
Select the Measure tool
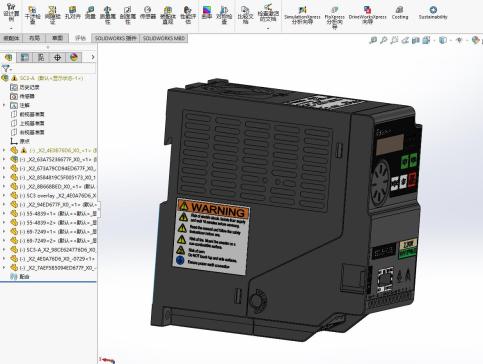coord(90,13)
